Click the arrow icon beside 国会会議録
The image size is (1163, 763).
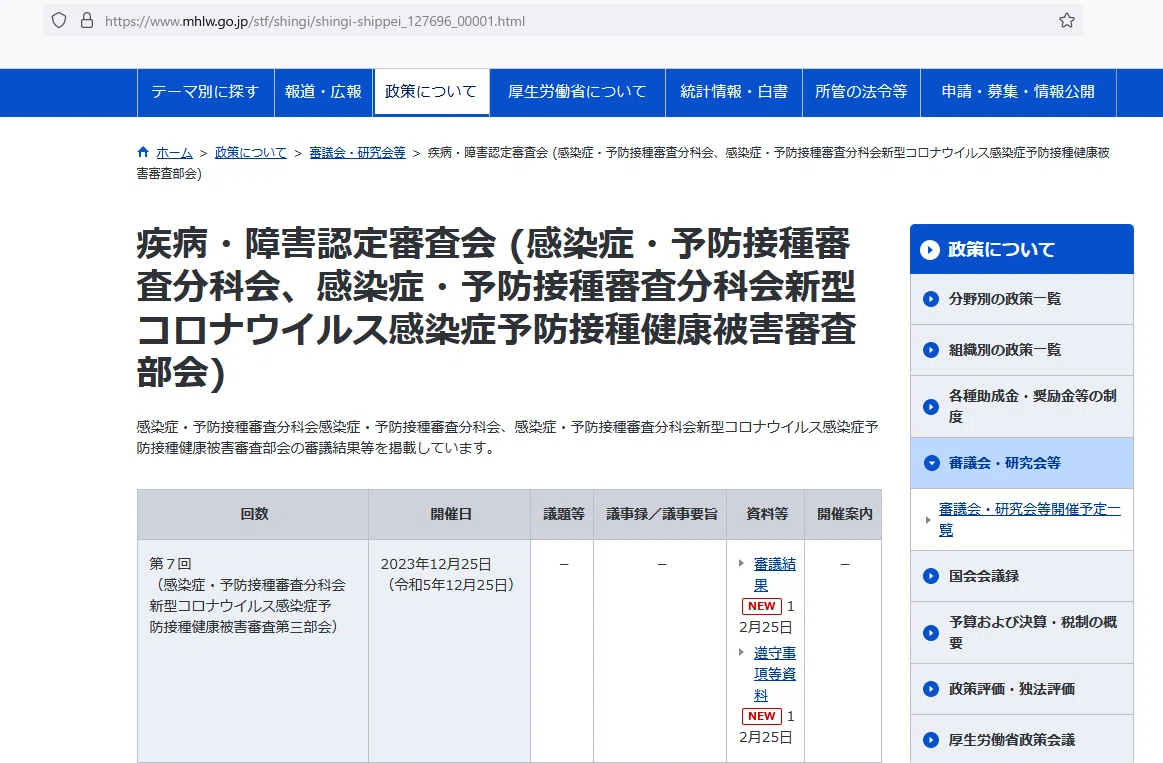[931, 576]
